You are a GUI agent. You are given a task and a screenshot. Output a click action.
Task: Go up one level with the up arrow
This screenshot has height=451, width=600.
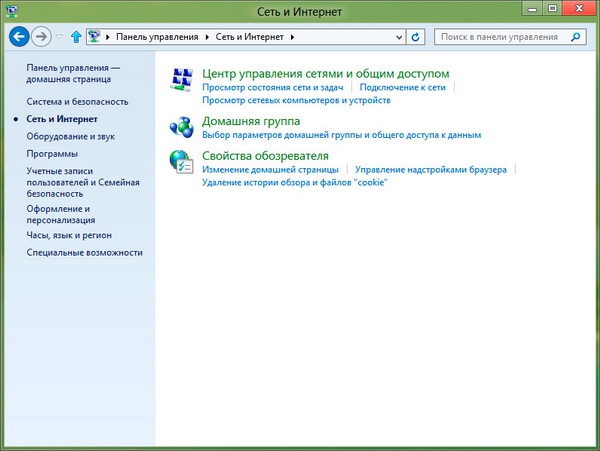[76, 37]
